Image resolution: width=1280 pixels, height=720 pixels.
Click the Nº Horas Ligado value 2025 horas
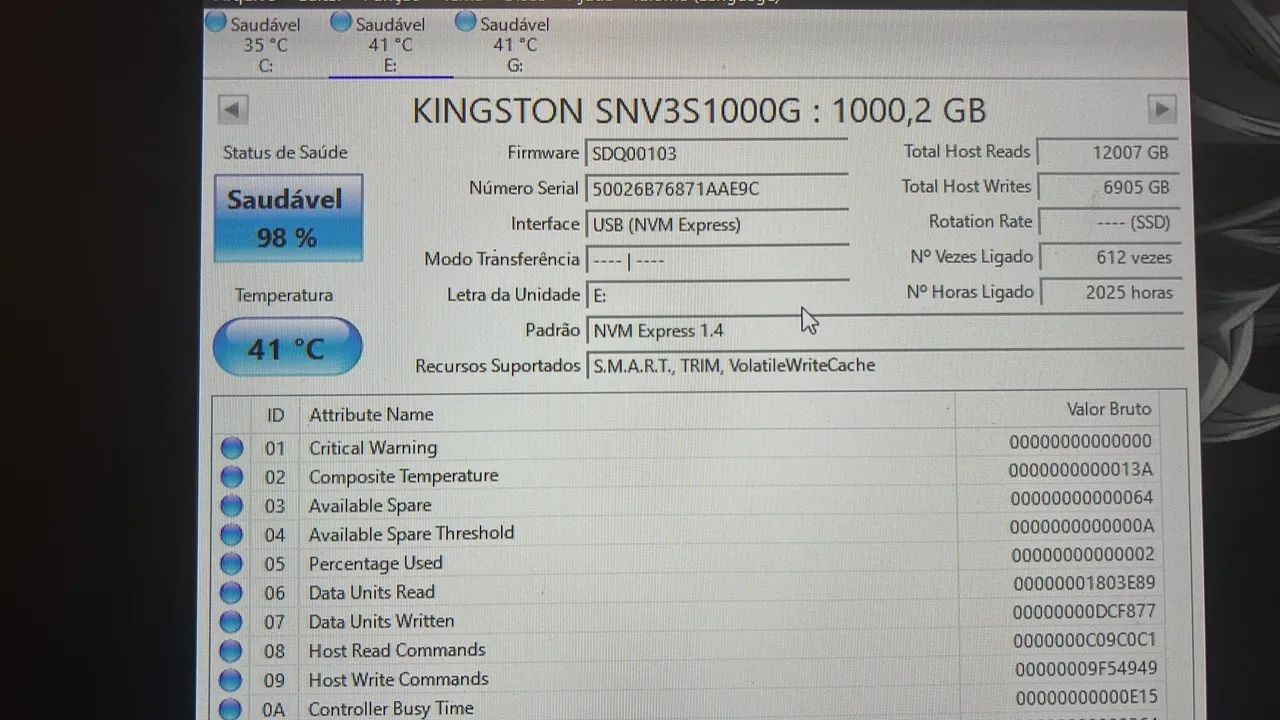(x=1111, y=293)
